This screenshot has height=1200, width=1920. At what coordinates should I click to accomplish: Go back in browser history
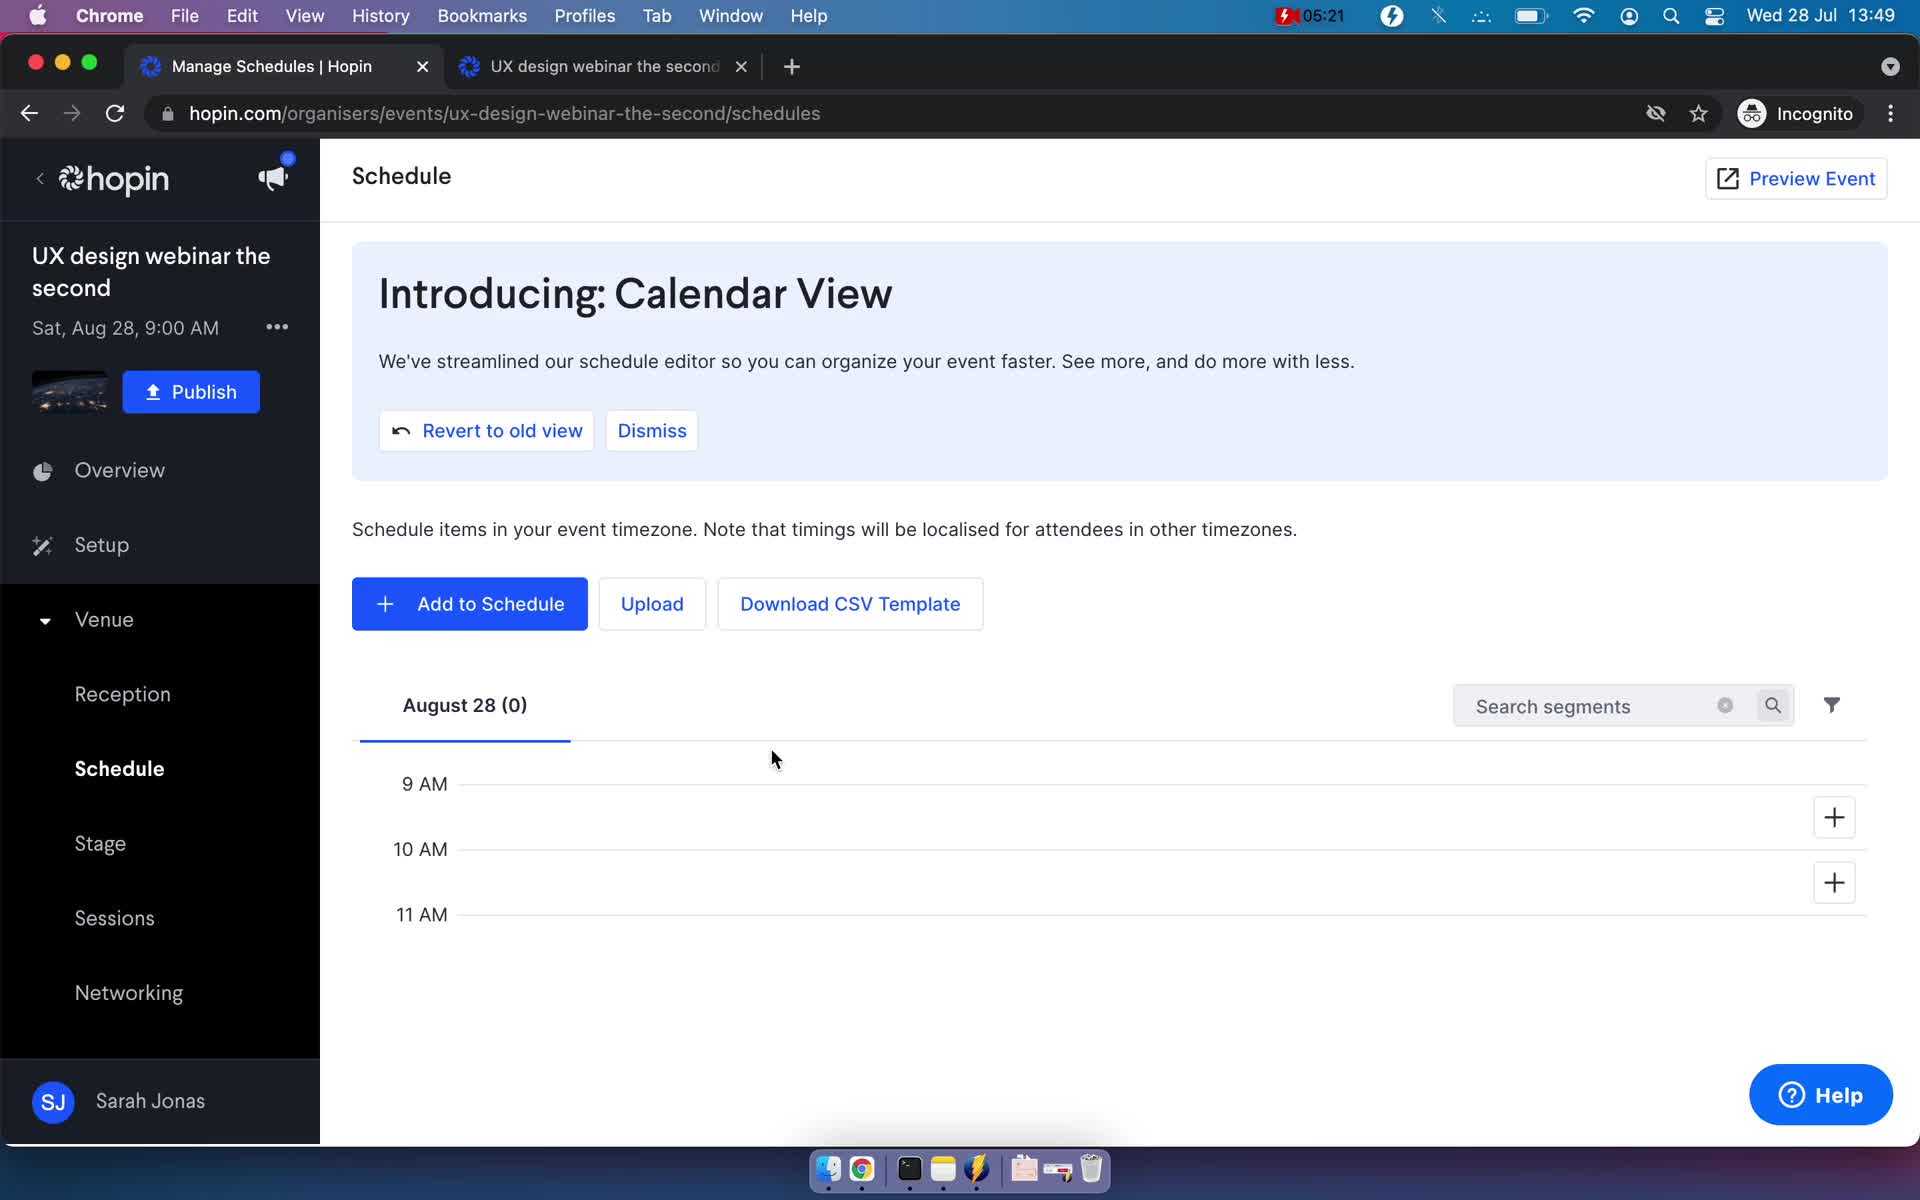pos(29,114)
